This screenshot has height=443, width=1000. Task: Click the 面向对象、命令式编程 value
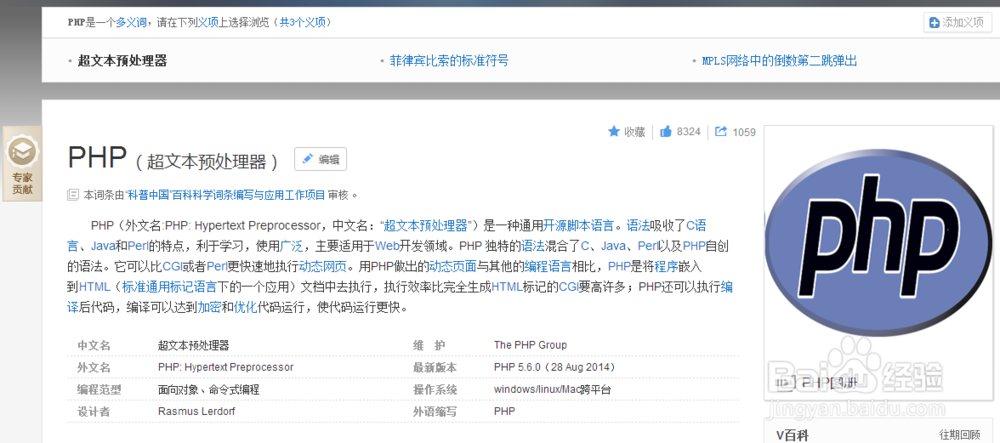[209, 389]
